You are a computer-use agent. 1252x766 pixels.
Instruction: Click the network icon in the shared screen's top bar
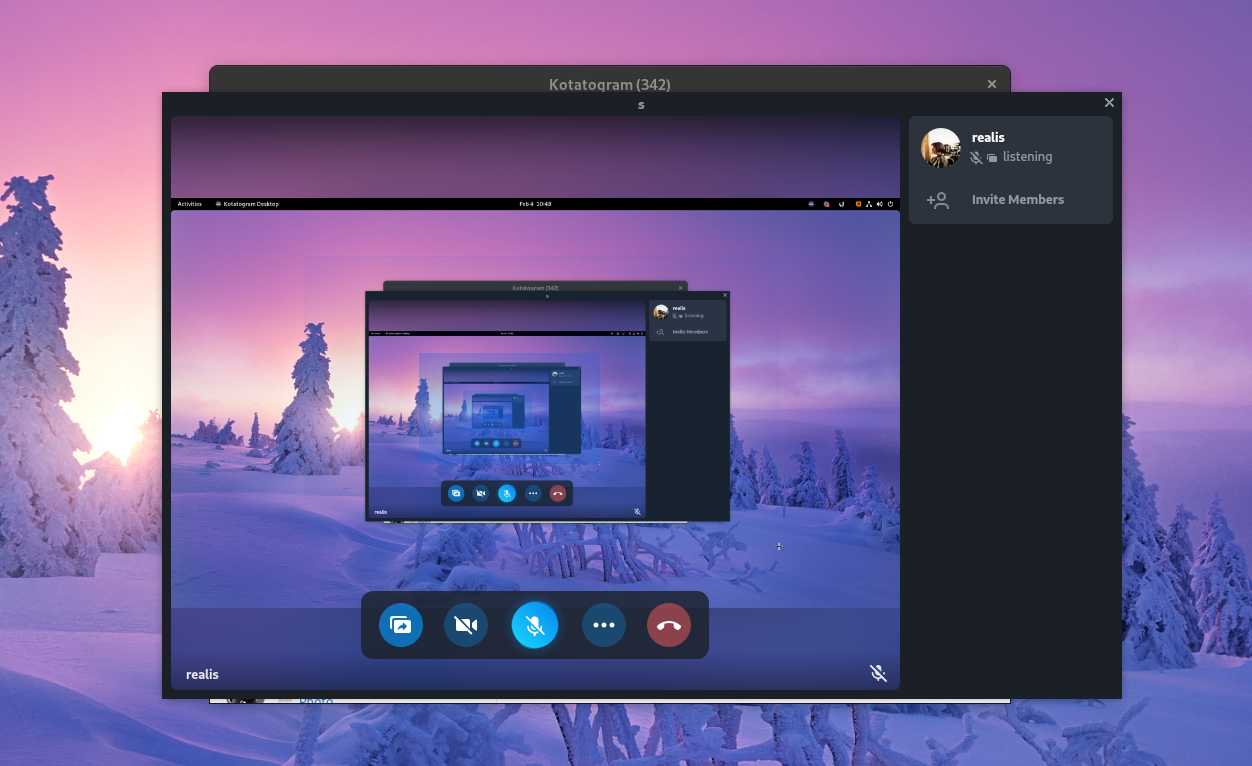pos(869,204)
